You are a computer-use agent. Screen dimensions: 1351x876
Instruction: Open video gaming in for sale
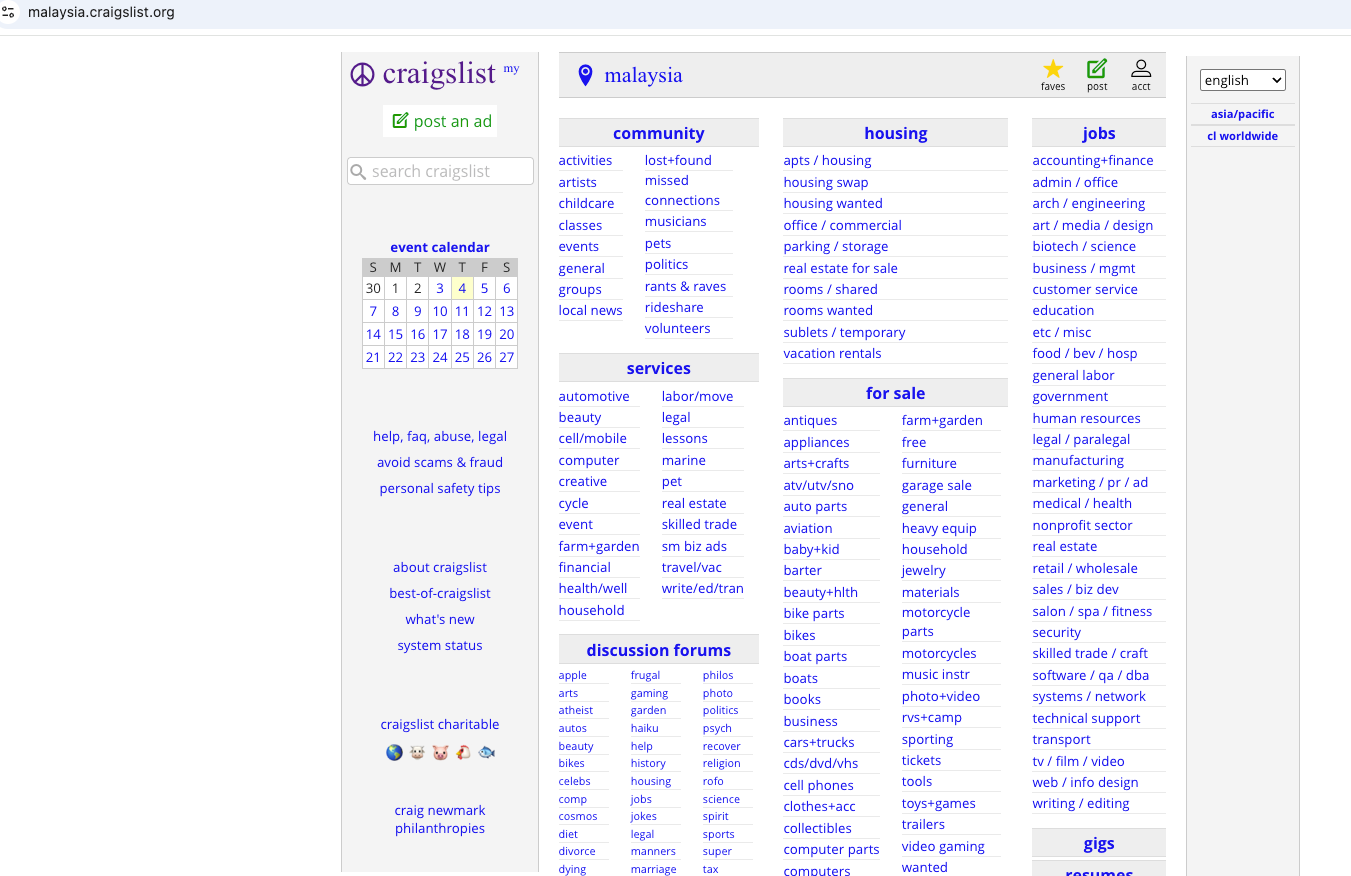click(943, 846)
